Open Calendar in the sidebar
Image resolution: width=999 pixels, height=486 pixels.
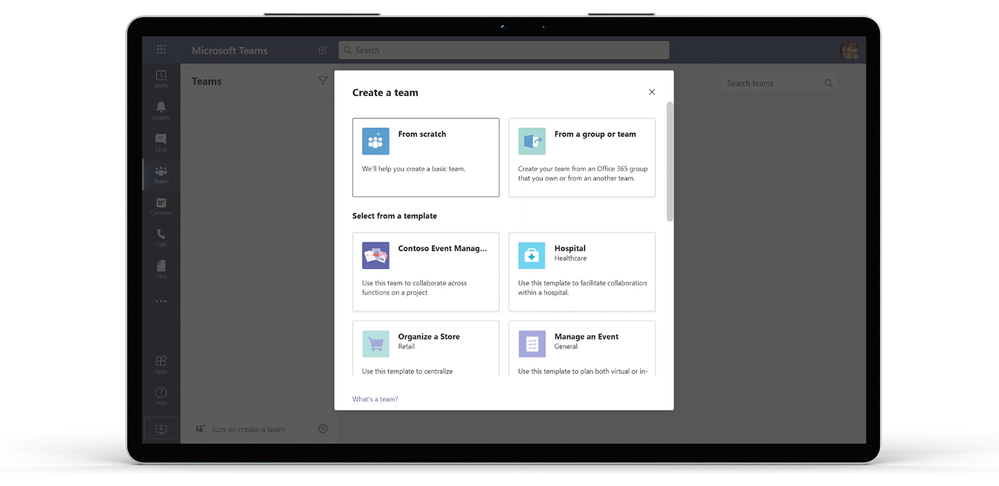click(161, 206)
